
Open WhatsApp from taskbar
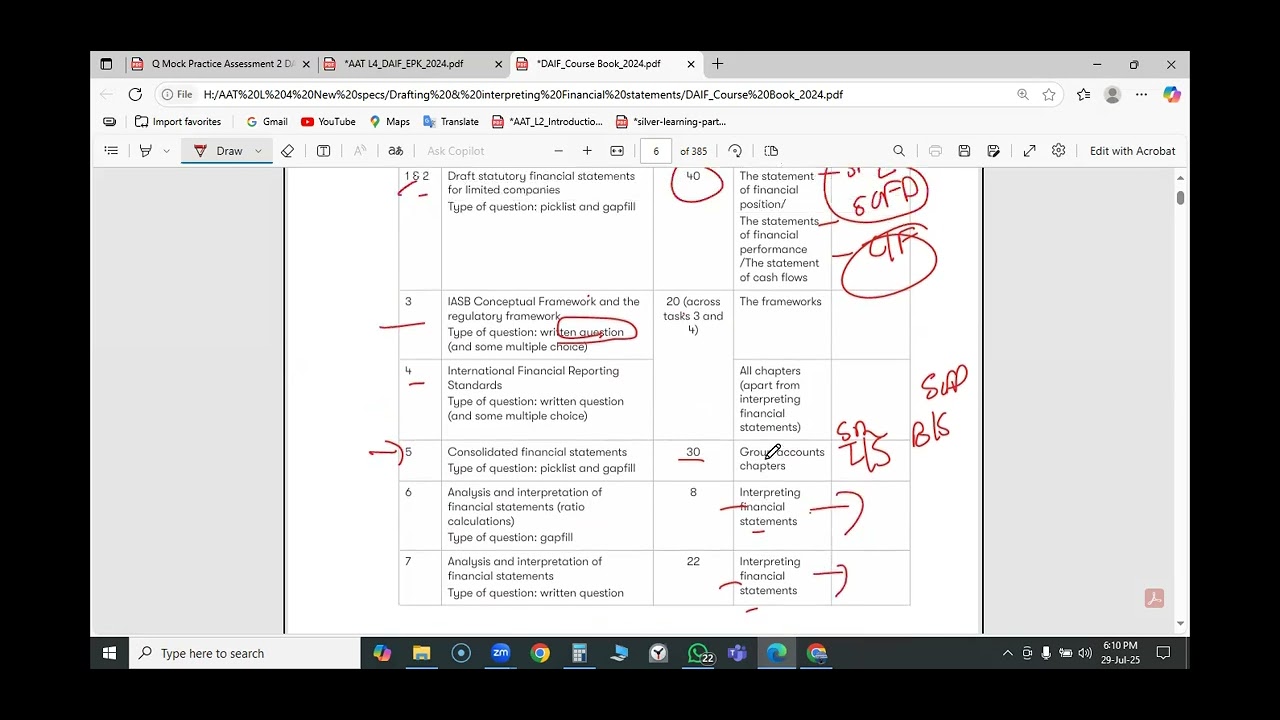699,653
